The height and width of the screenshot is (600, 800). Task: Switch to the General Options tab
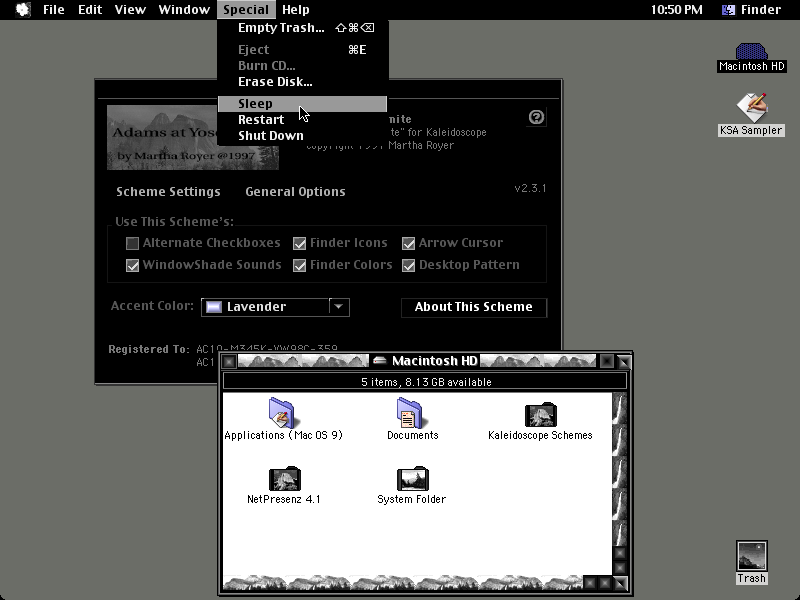pyautogui.click(x=295, y=192)
